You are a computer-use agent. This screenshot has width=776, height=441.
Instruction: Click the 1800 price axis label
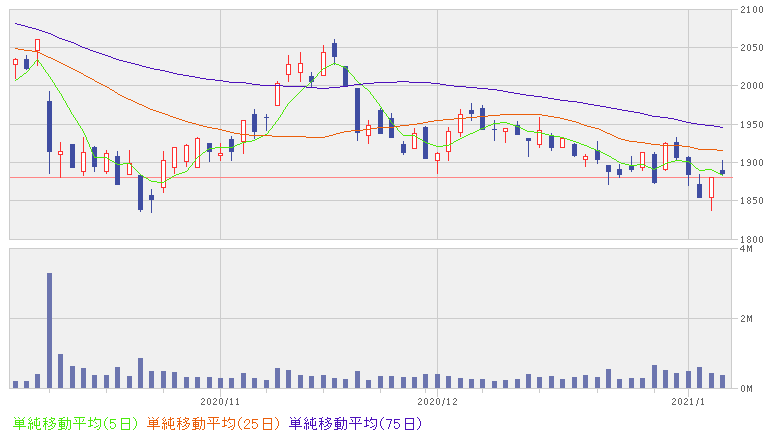click(749, 240)
